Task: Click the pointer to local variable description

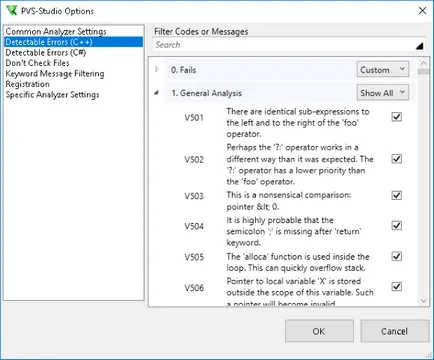Action: point(300,292)
